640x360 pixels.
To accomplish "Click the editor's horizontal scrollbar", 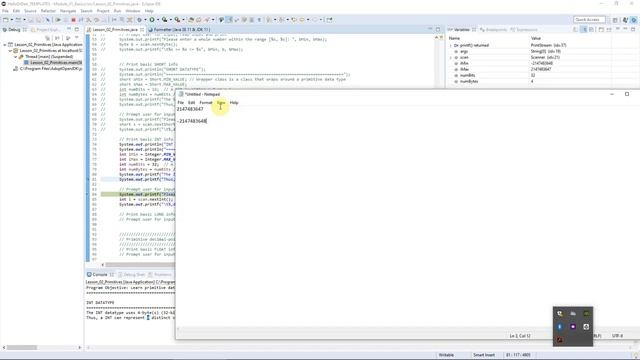I will point(139,264).
